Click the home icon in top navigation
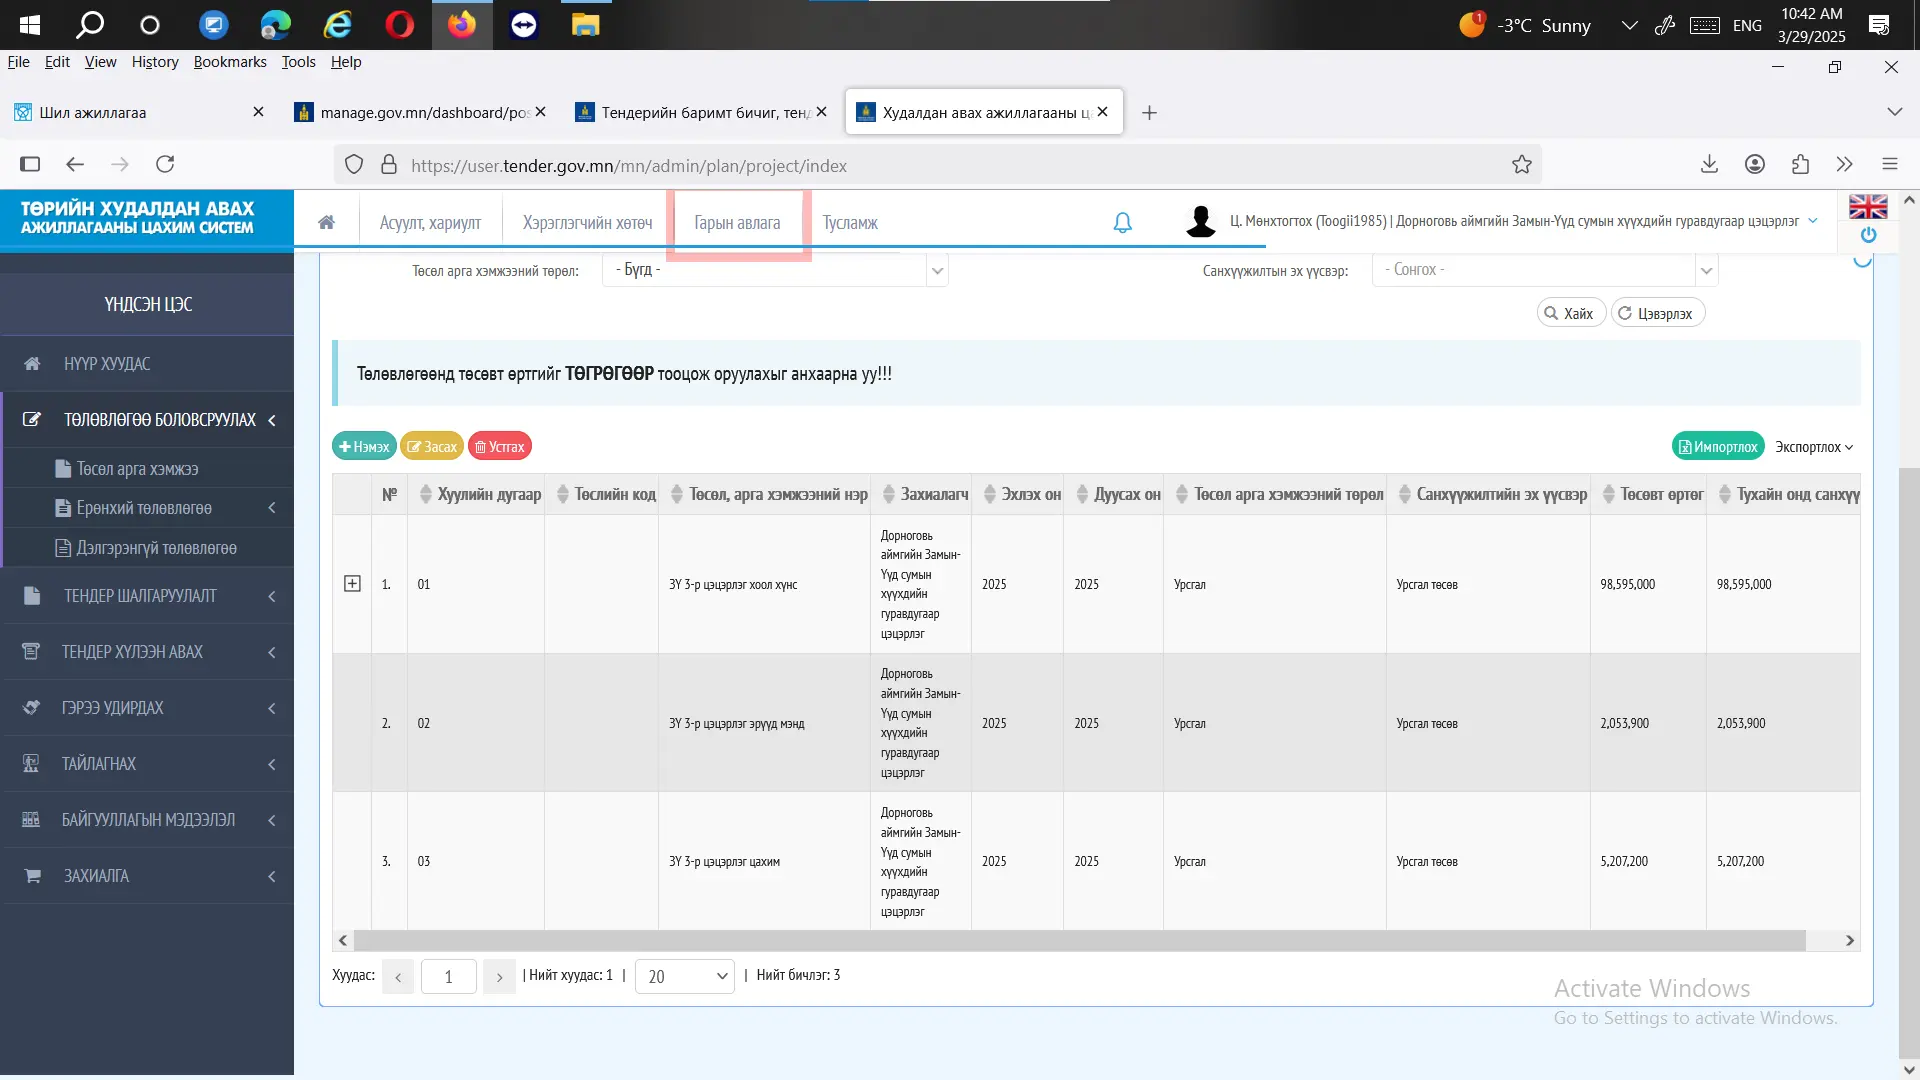1920x1080 pixels. [x=326, y=222]
